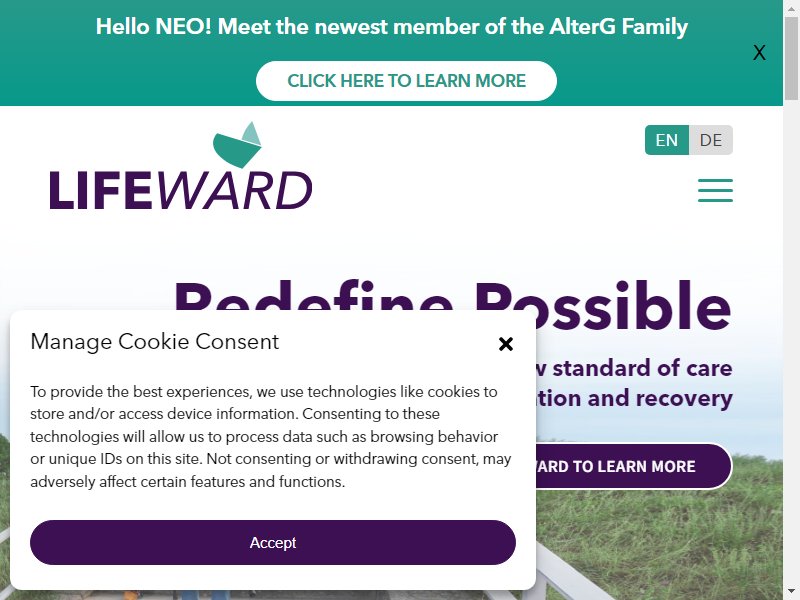Select the EN language option
This screenshot has height=600, width=800.
[667, 140]
